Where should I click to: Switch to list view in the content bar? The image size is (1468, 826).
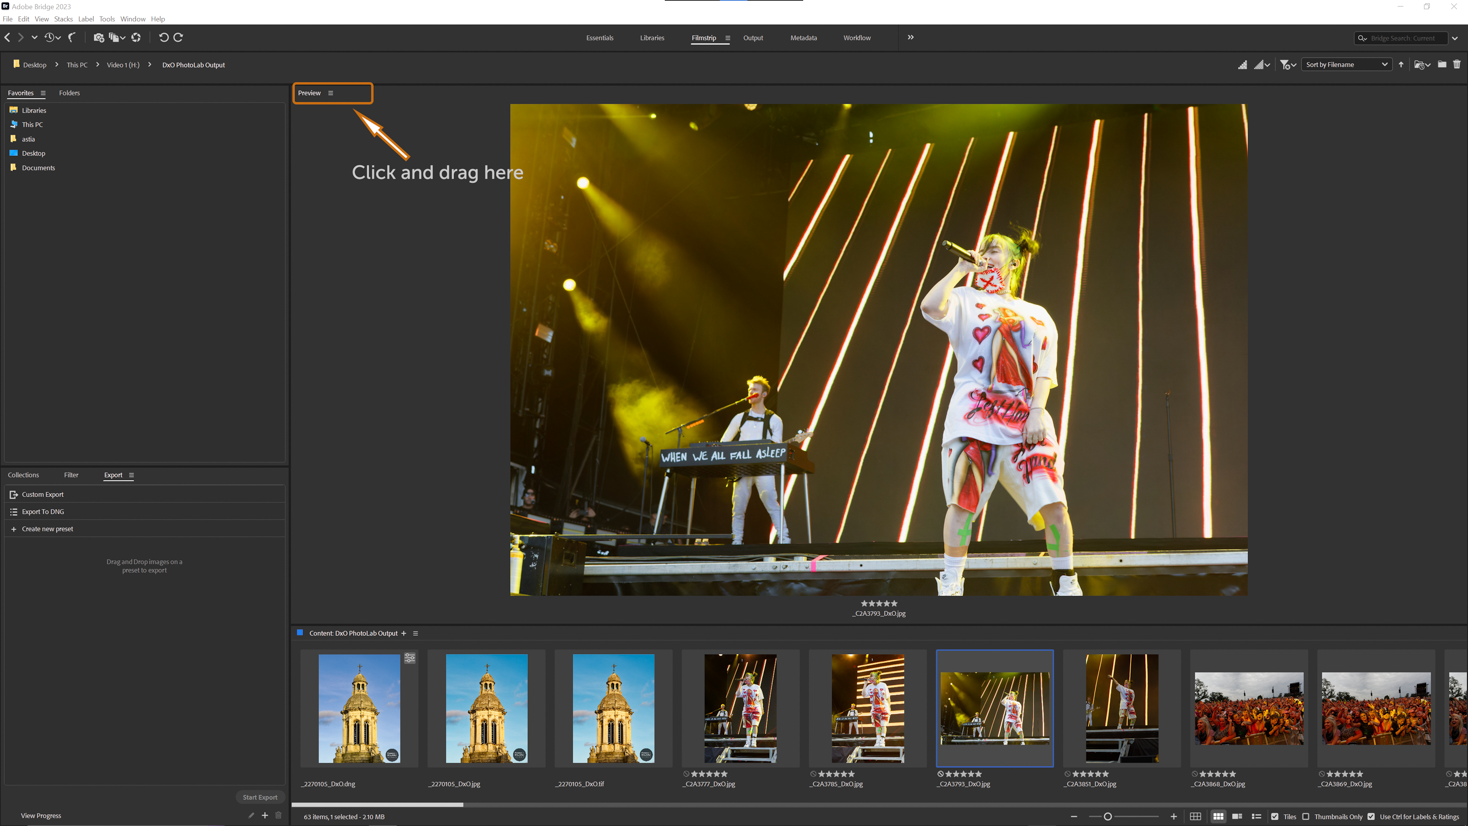coord(1256,816)
